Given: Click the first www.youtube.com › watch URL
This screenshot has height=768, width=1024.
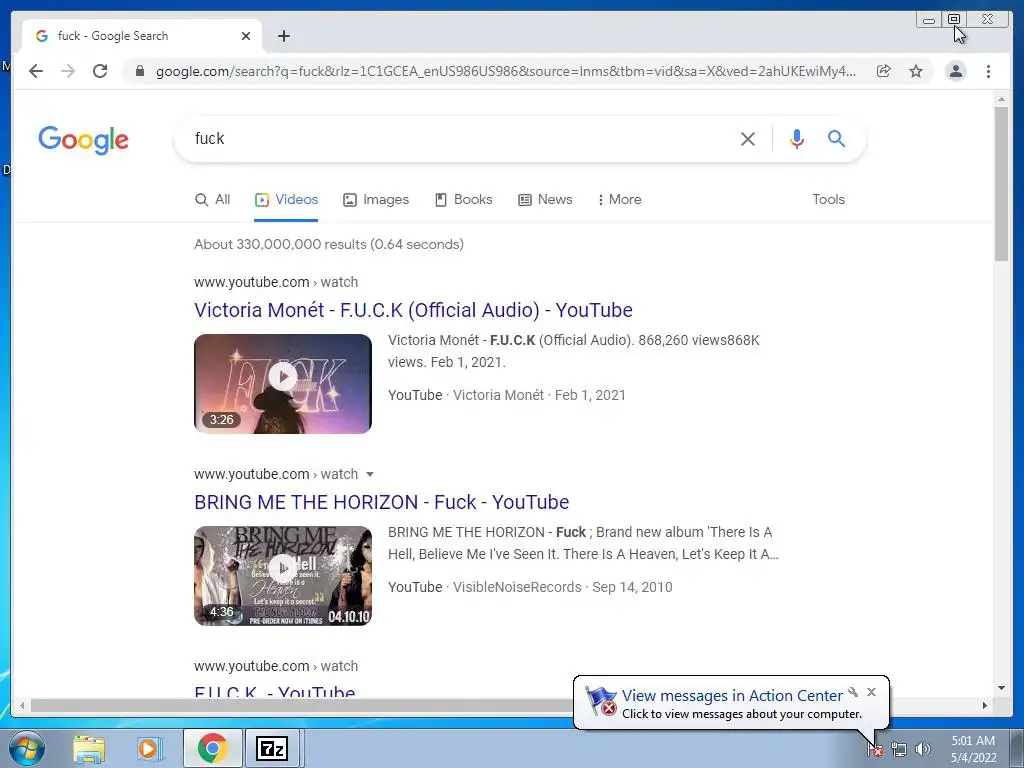Looking at the screenshot, I should (276, 282).
